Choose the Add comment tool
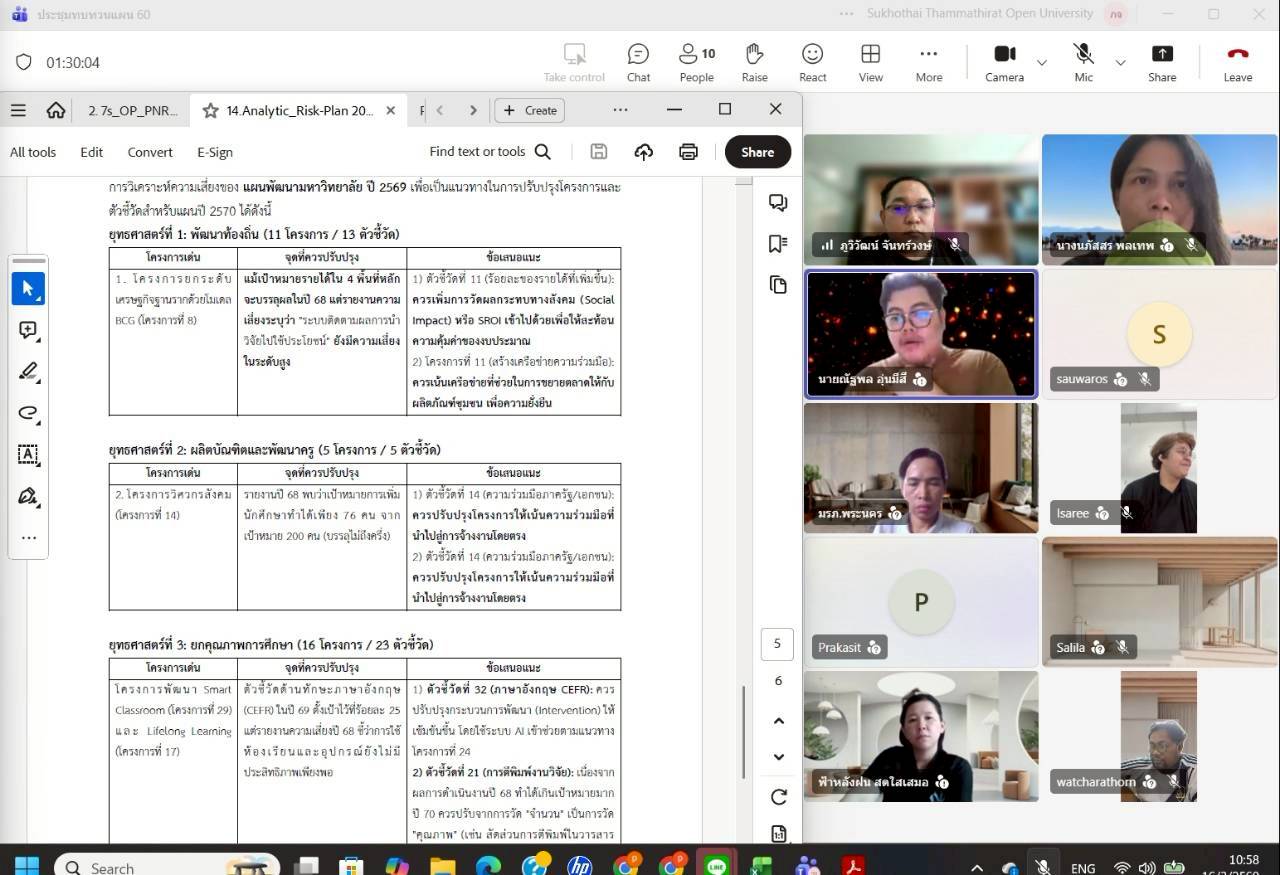 coord(28,331)
